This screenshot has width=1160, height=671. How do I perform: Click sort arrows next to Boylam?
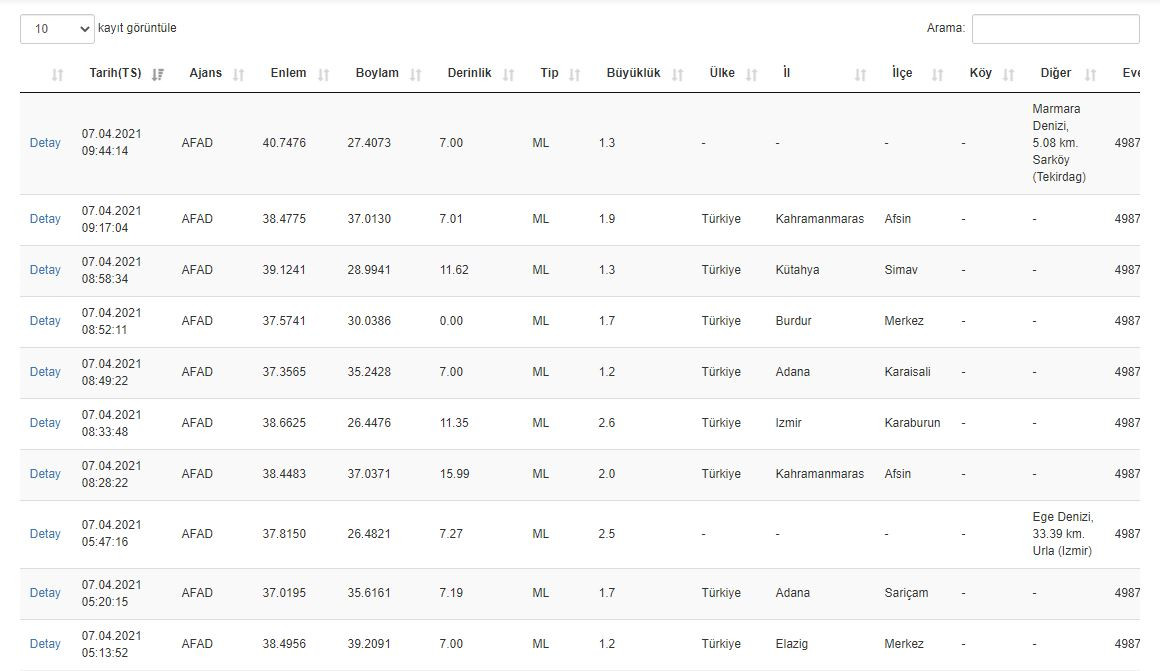416,74
